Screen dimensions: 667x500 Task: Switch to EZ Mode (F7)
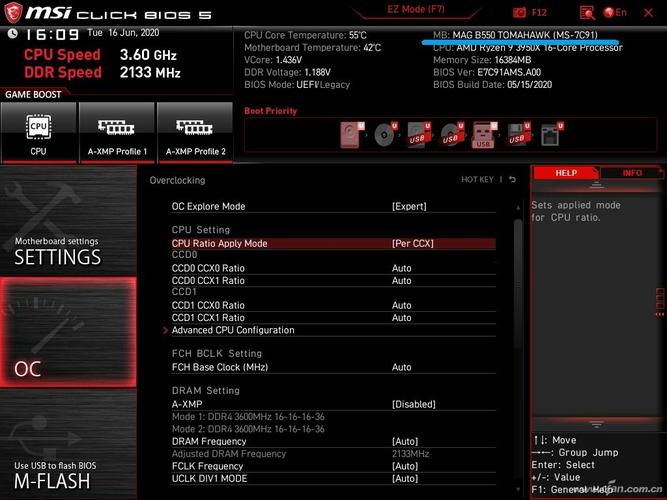tap(416, 9)
